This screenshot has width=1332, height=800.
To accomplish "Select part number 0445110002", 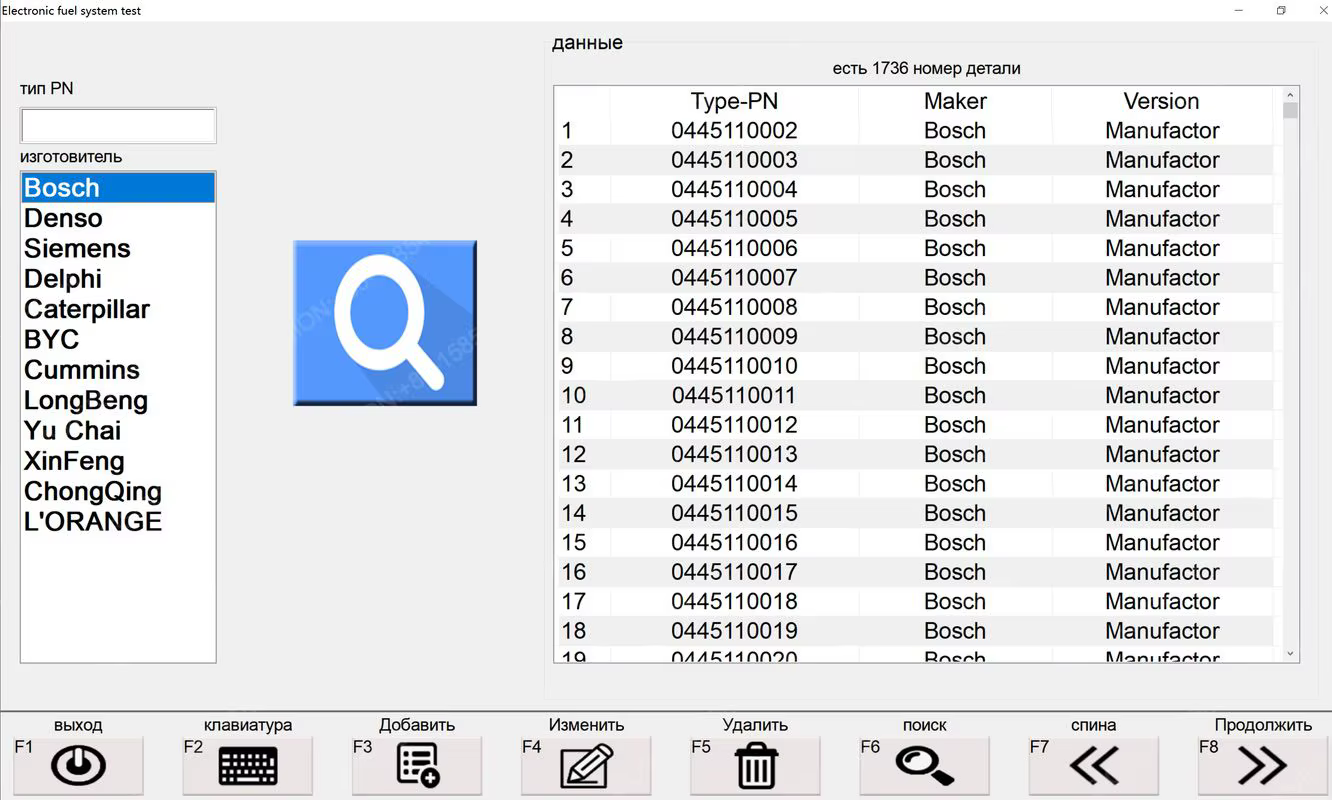I will [734, 131].
